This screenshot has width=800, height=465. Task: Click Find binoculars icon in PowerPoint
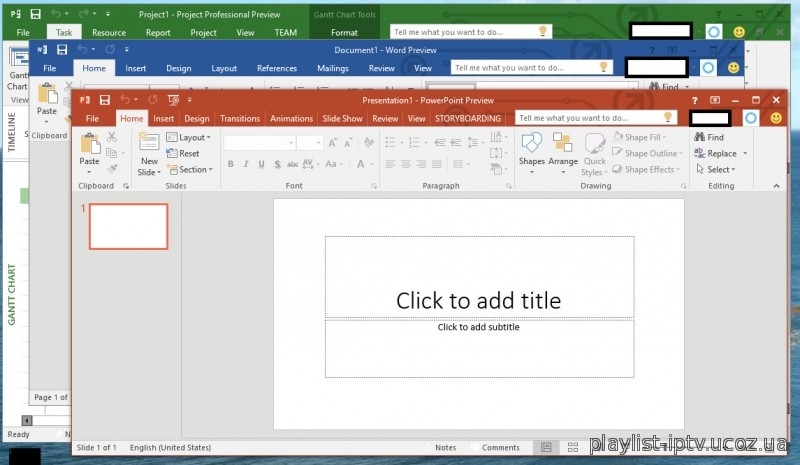[x=699, y=137]
